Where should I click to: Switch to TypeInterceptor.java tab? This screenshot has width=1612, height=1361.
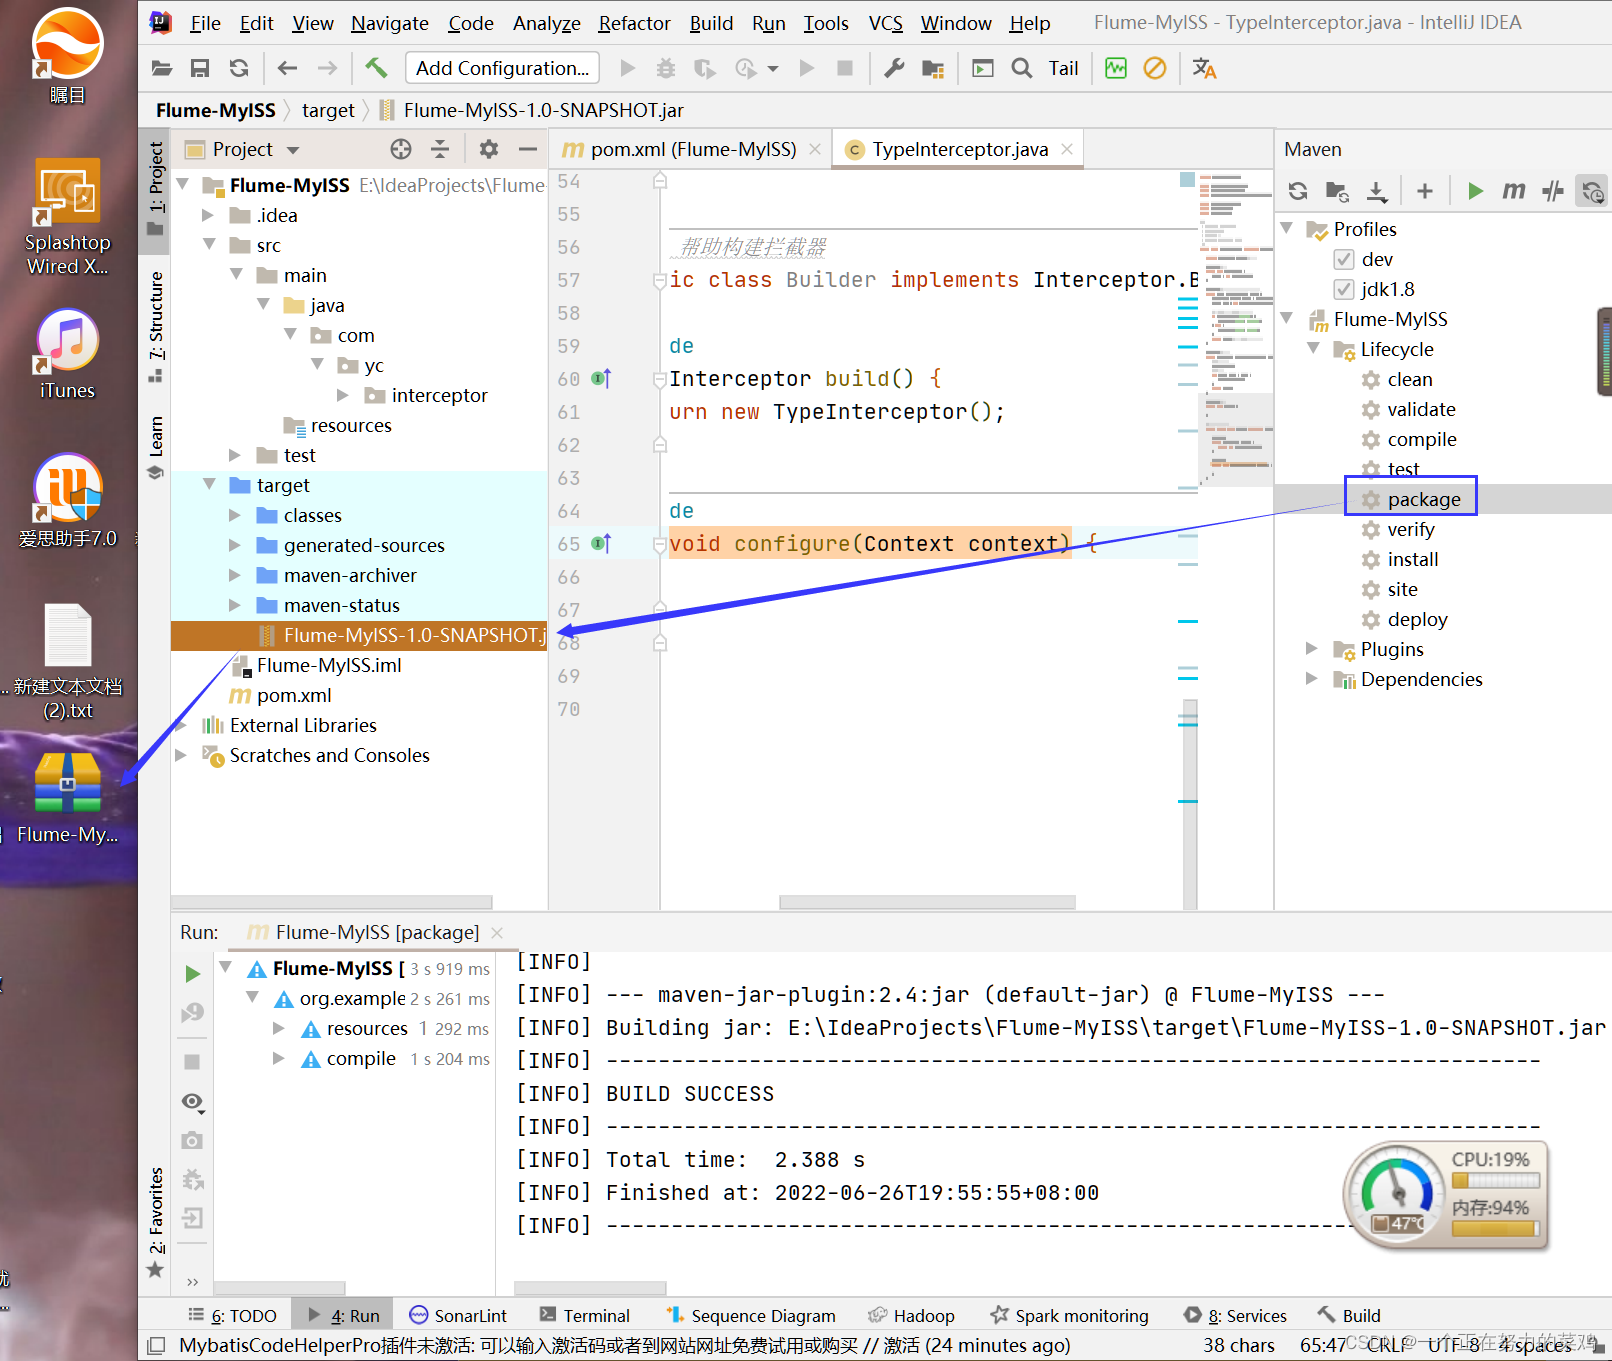(x=960, y=149)
